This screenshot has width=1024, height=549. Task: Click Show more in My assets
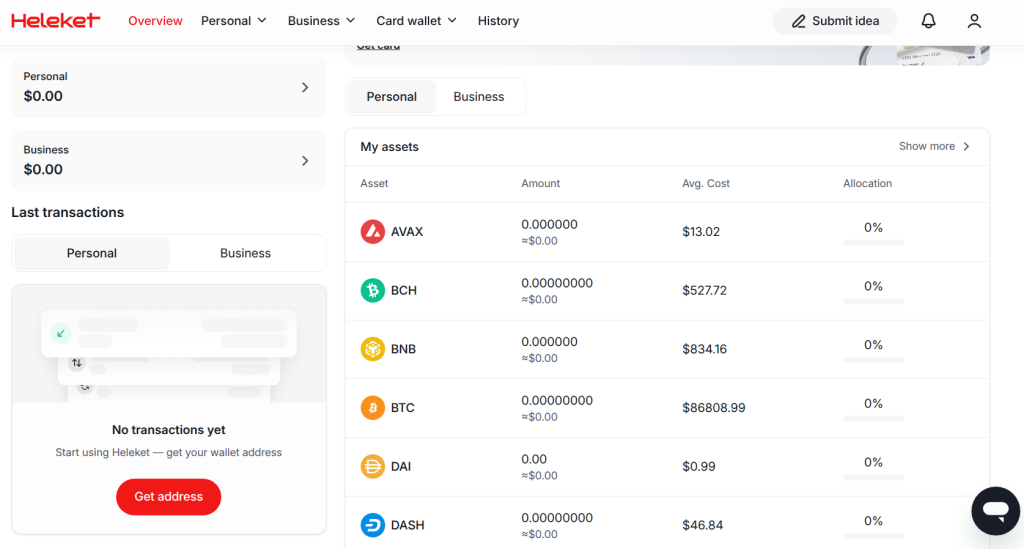(934, 147)
